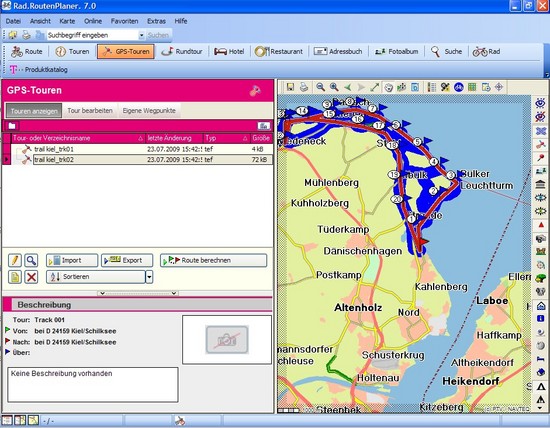The height and width of the screenshot is (428, 550).
Task: Click the first layout icon in status bar
Action: pos(7,420)
